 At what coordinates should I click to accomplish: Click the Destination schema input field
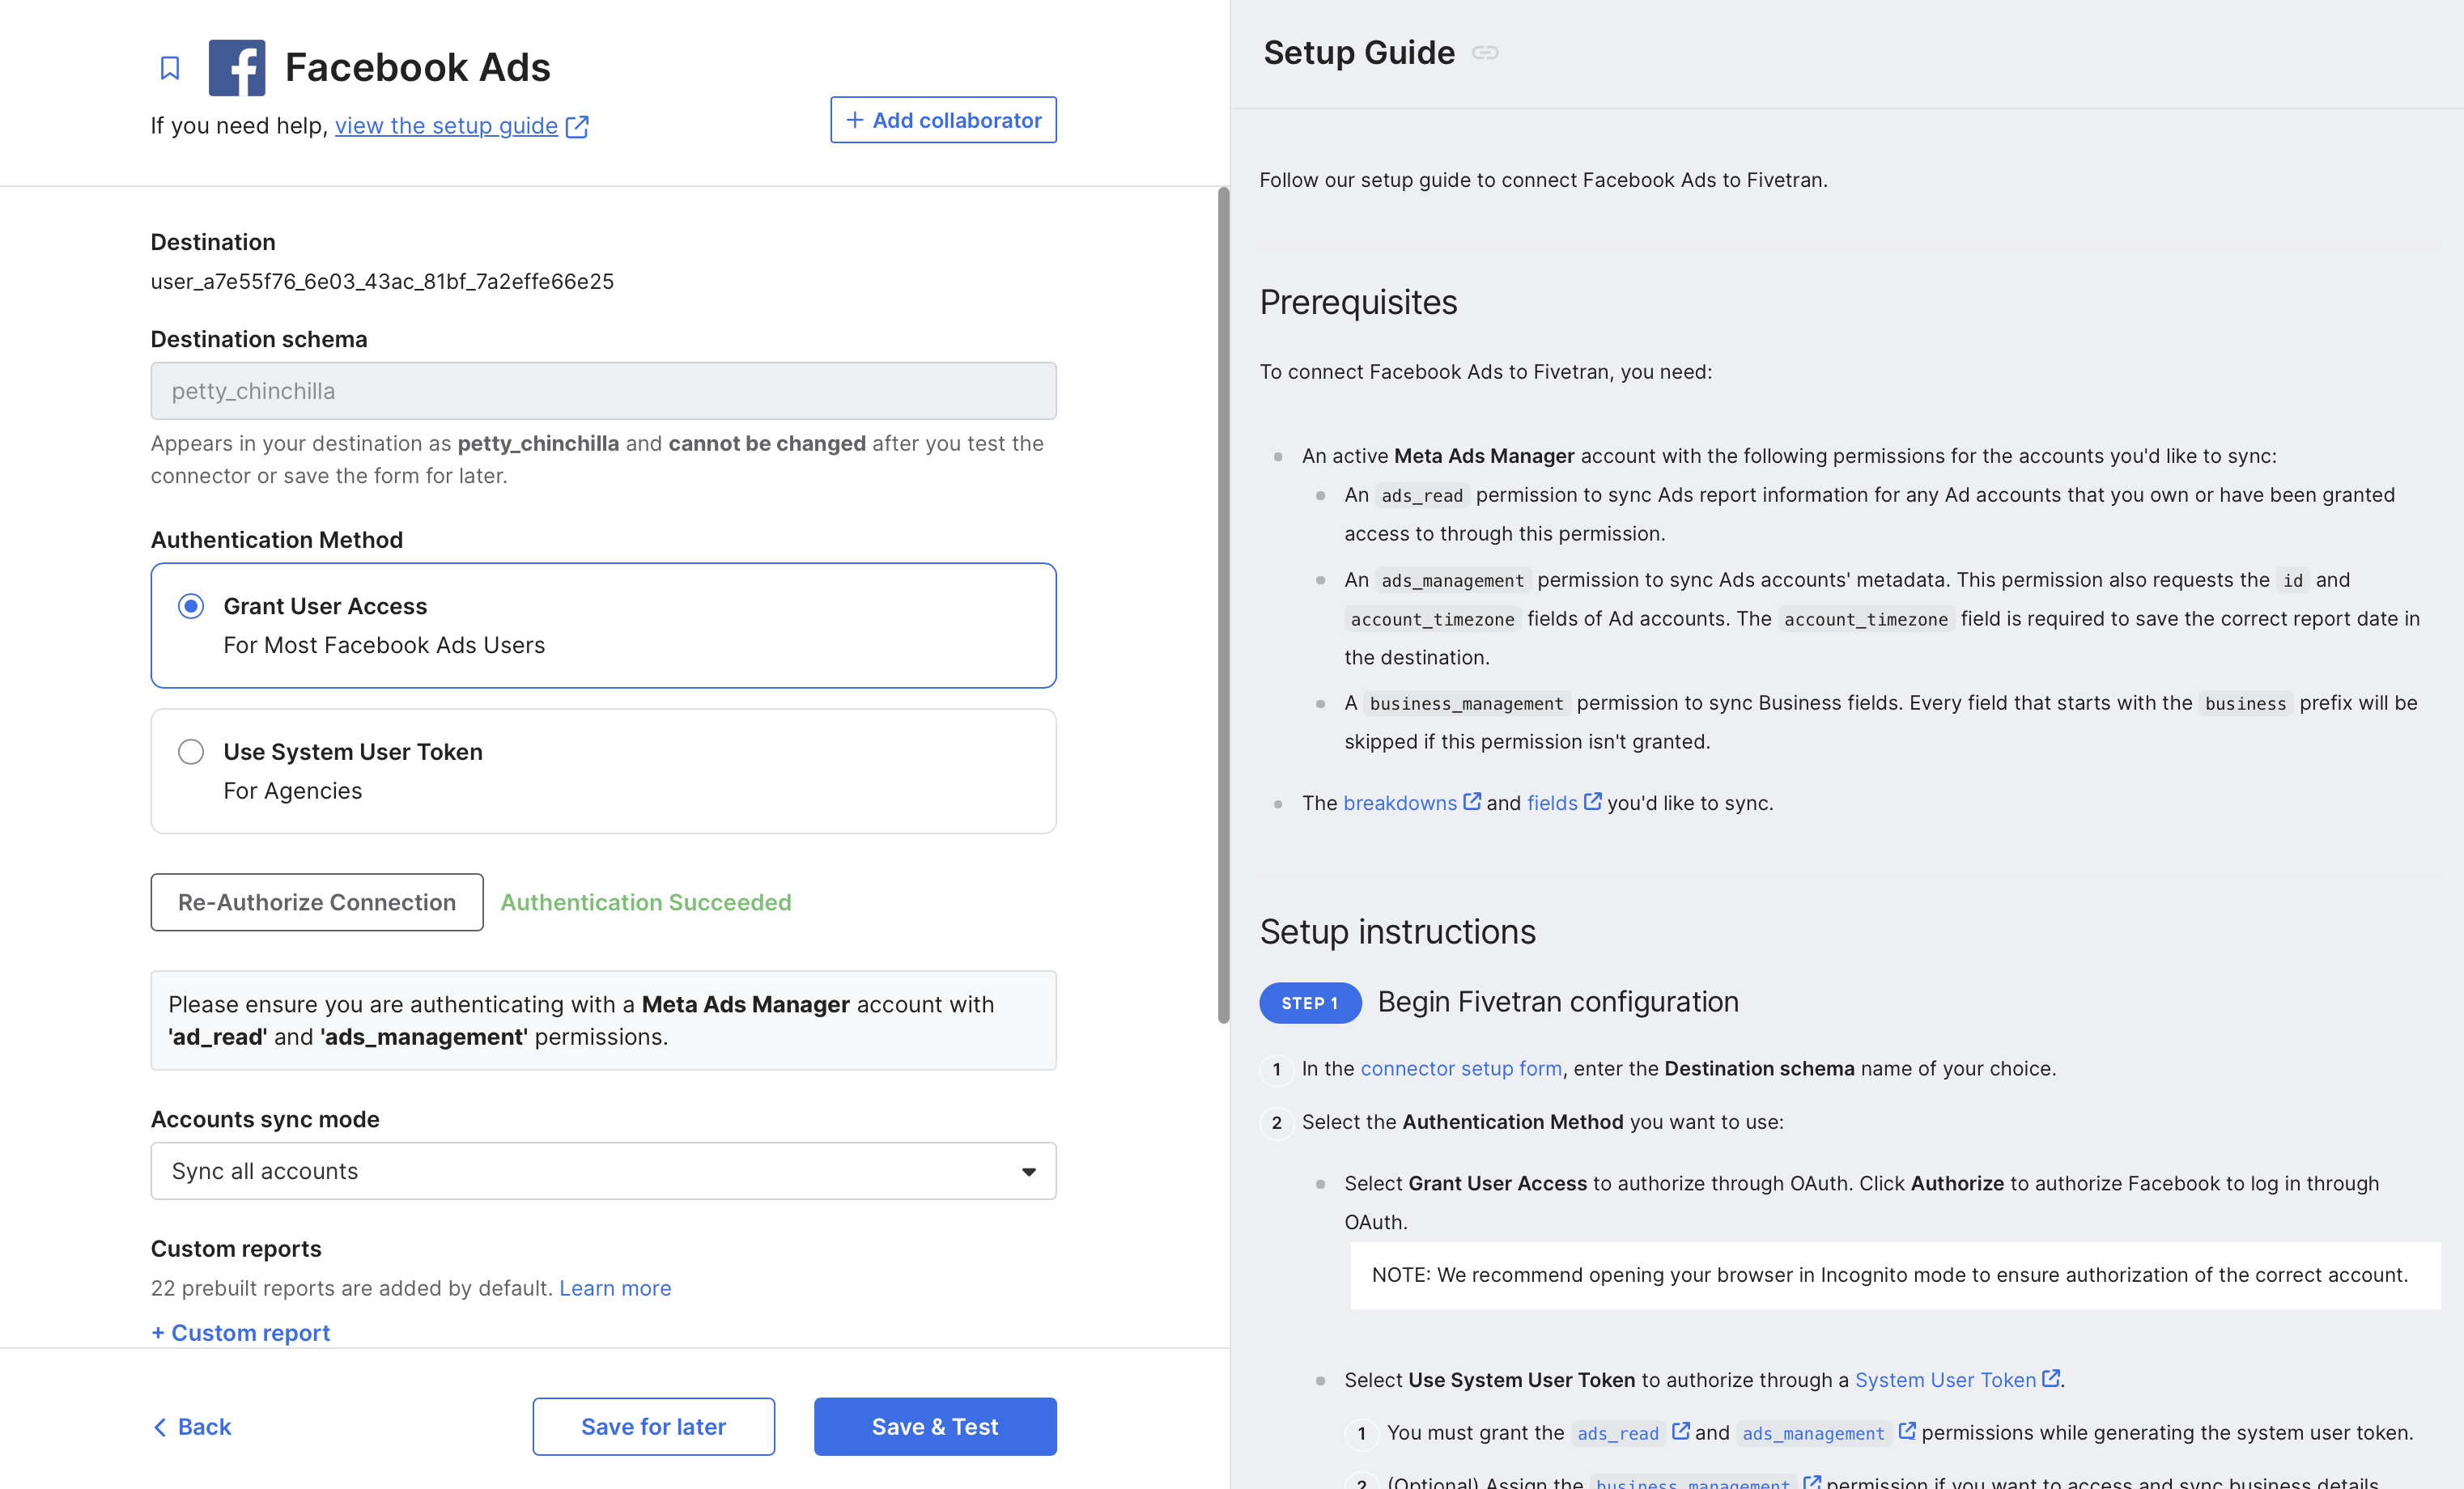click(x=603, y=391)
